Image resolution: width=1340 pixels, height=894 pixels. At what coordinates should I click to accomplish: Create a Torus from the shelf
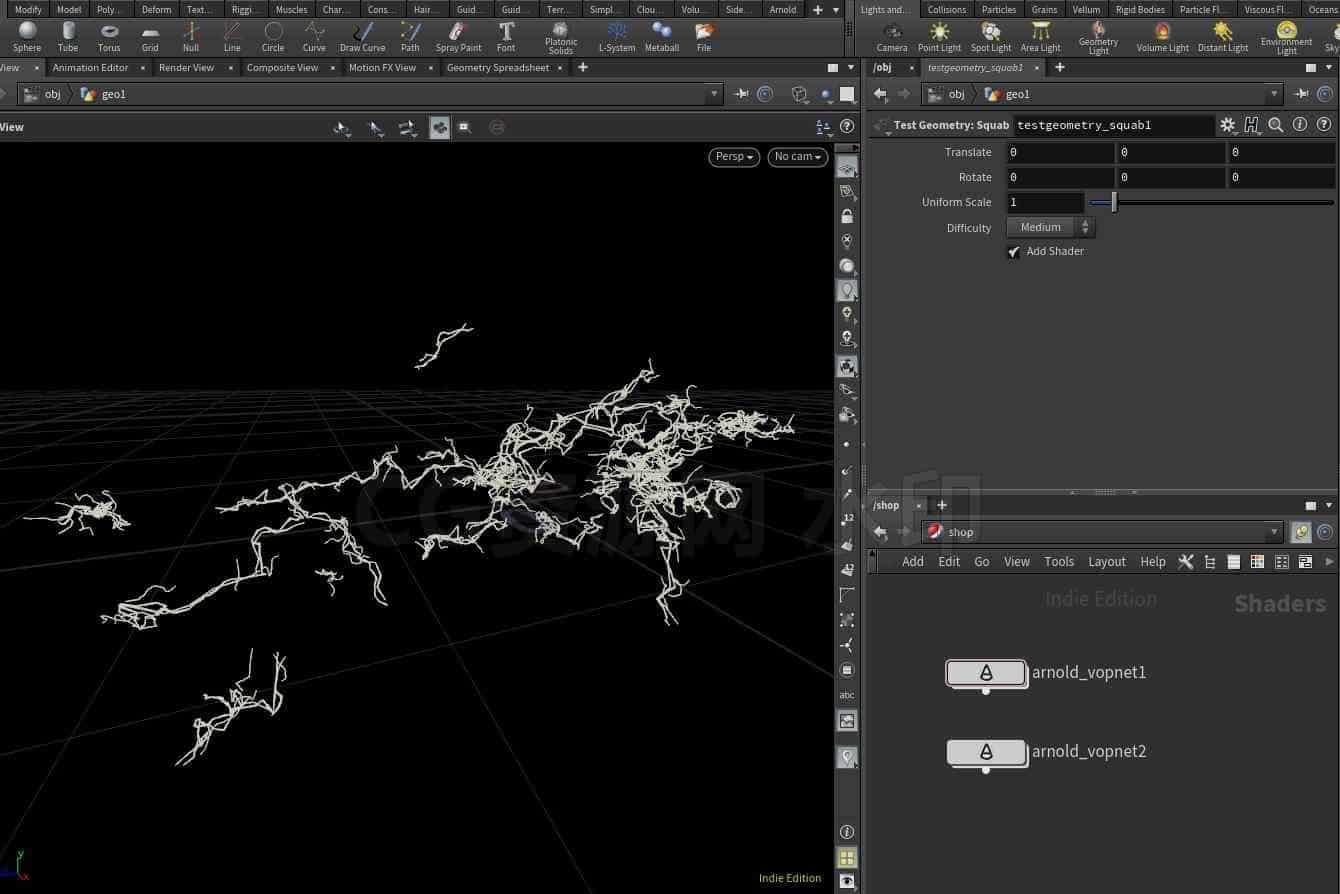pos(109,37)
